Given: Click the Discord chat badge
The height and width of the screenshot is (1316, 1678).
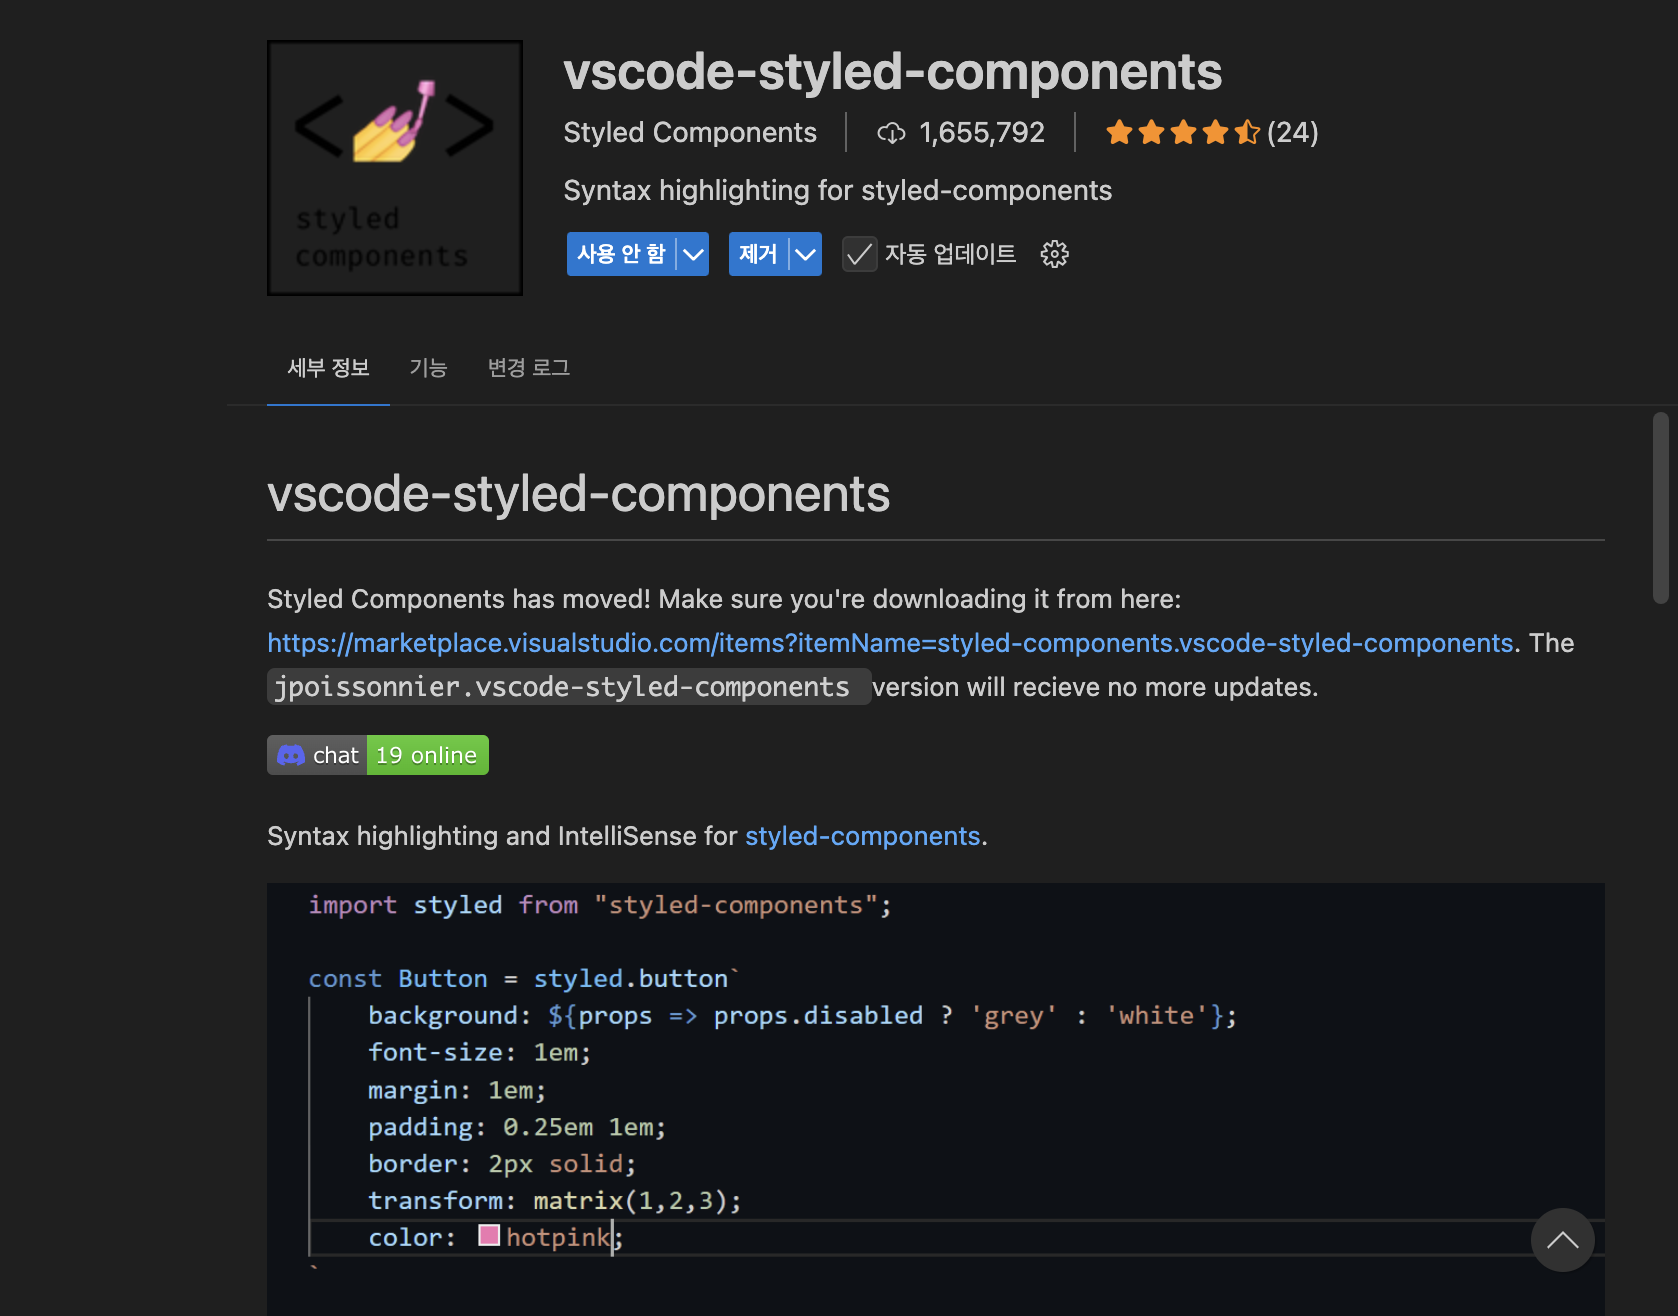Looking at the screenshot, I should [317, 755].
